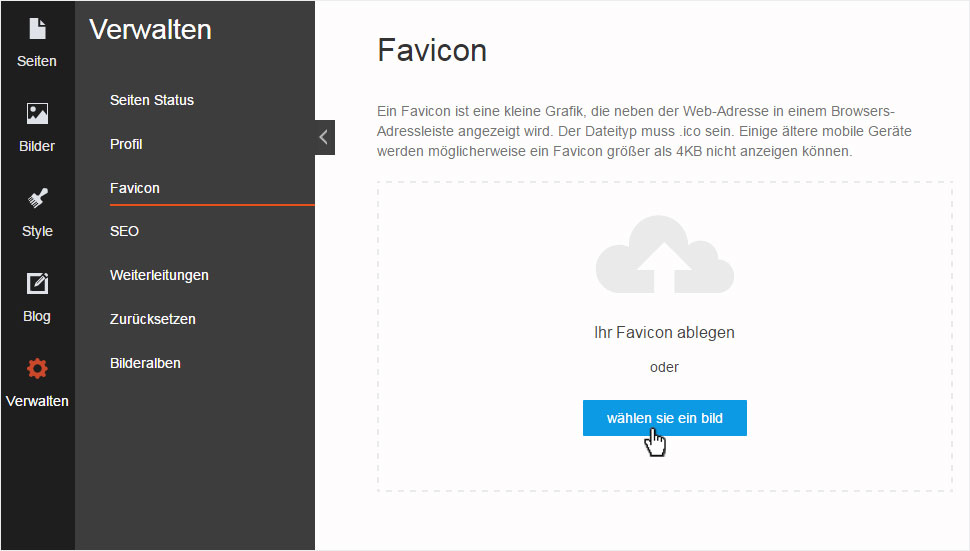Open the Blog edit icon
Viewport: 970px width, 551px height.
tap(37, 283)
